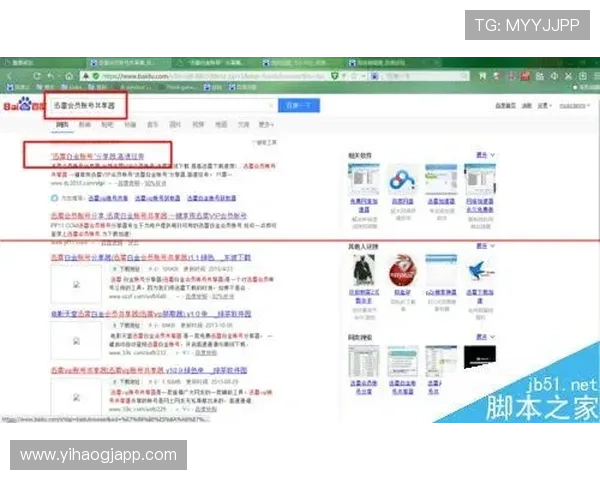Click the blue cloud-loop software thumbnail
600x480 pixels.
(x=402, y=180)
